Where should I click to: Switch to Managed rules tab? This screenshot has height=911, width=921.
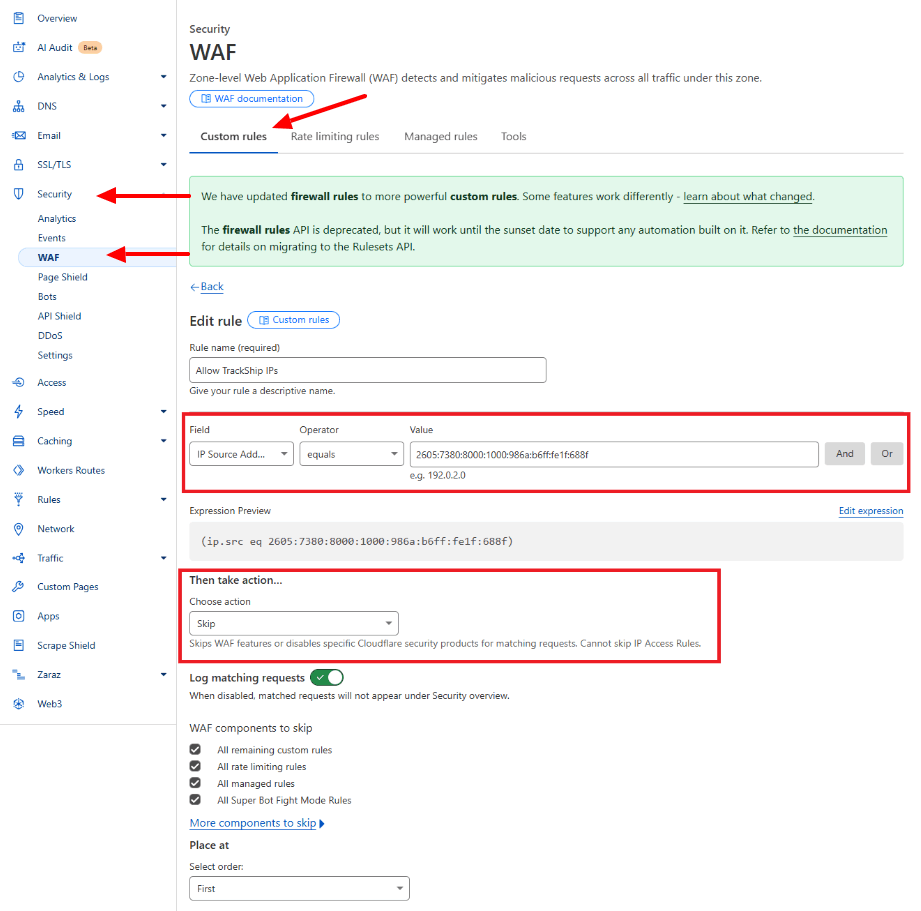[441, 136]
